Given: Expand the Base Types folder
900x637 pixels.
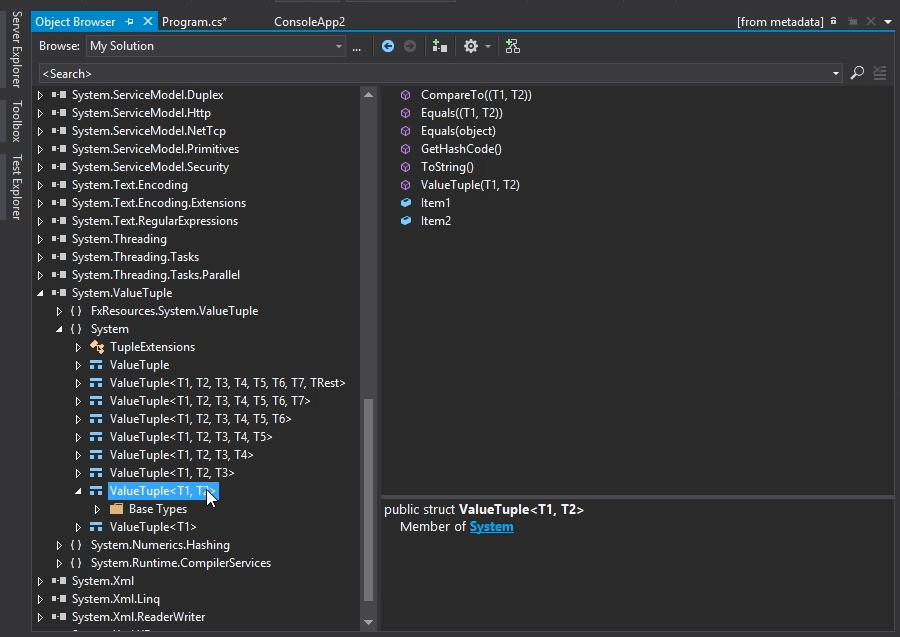Looking at the screenshot, I should tap(98, 509).
